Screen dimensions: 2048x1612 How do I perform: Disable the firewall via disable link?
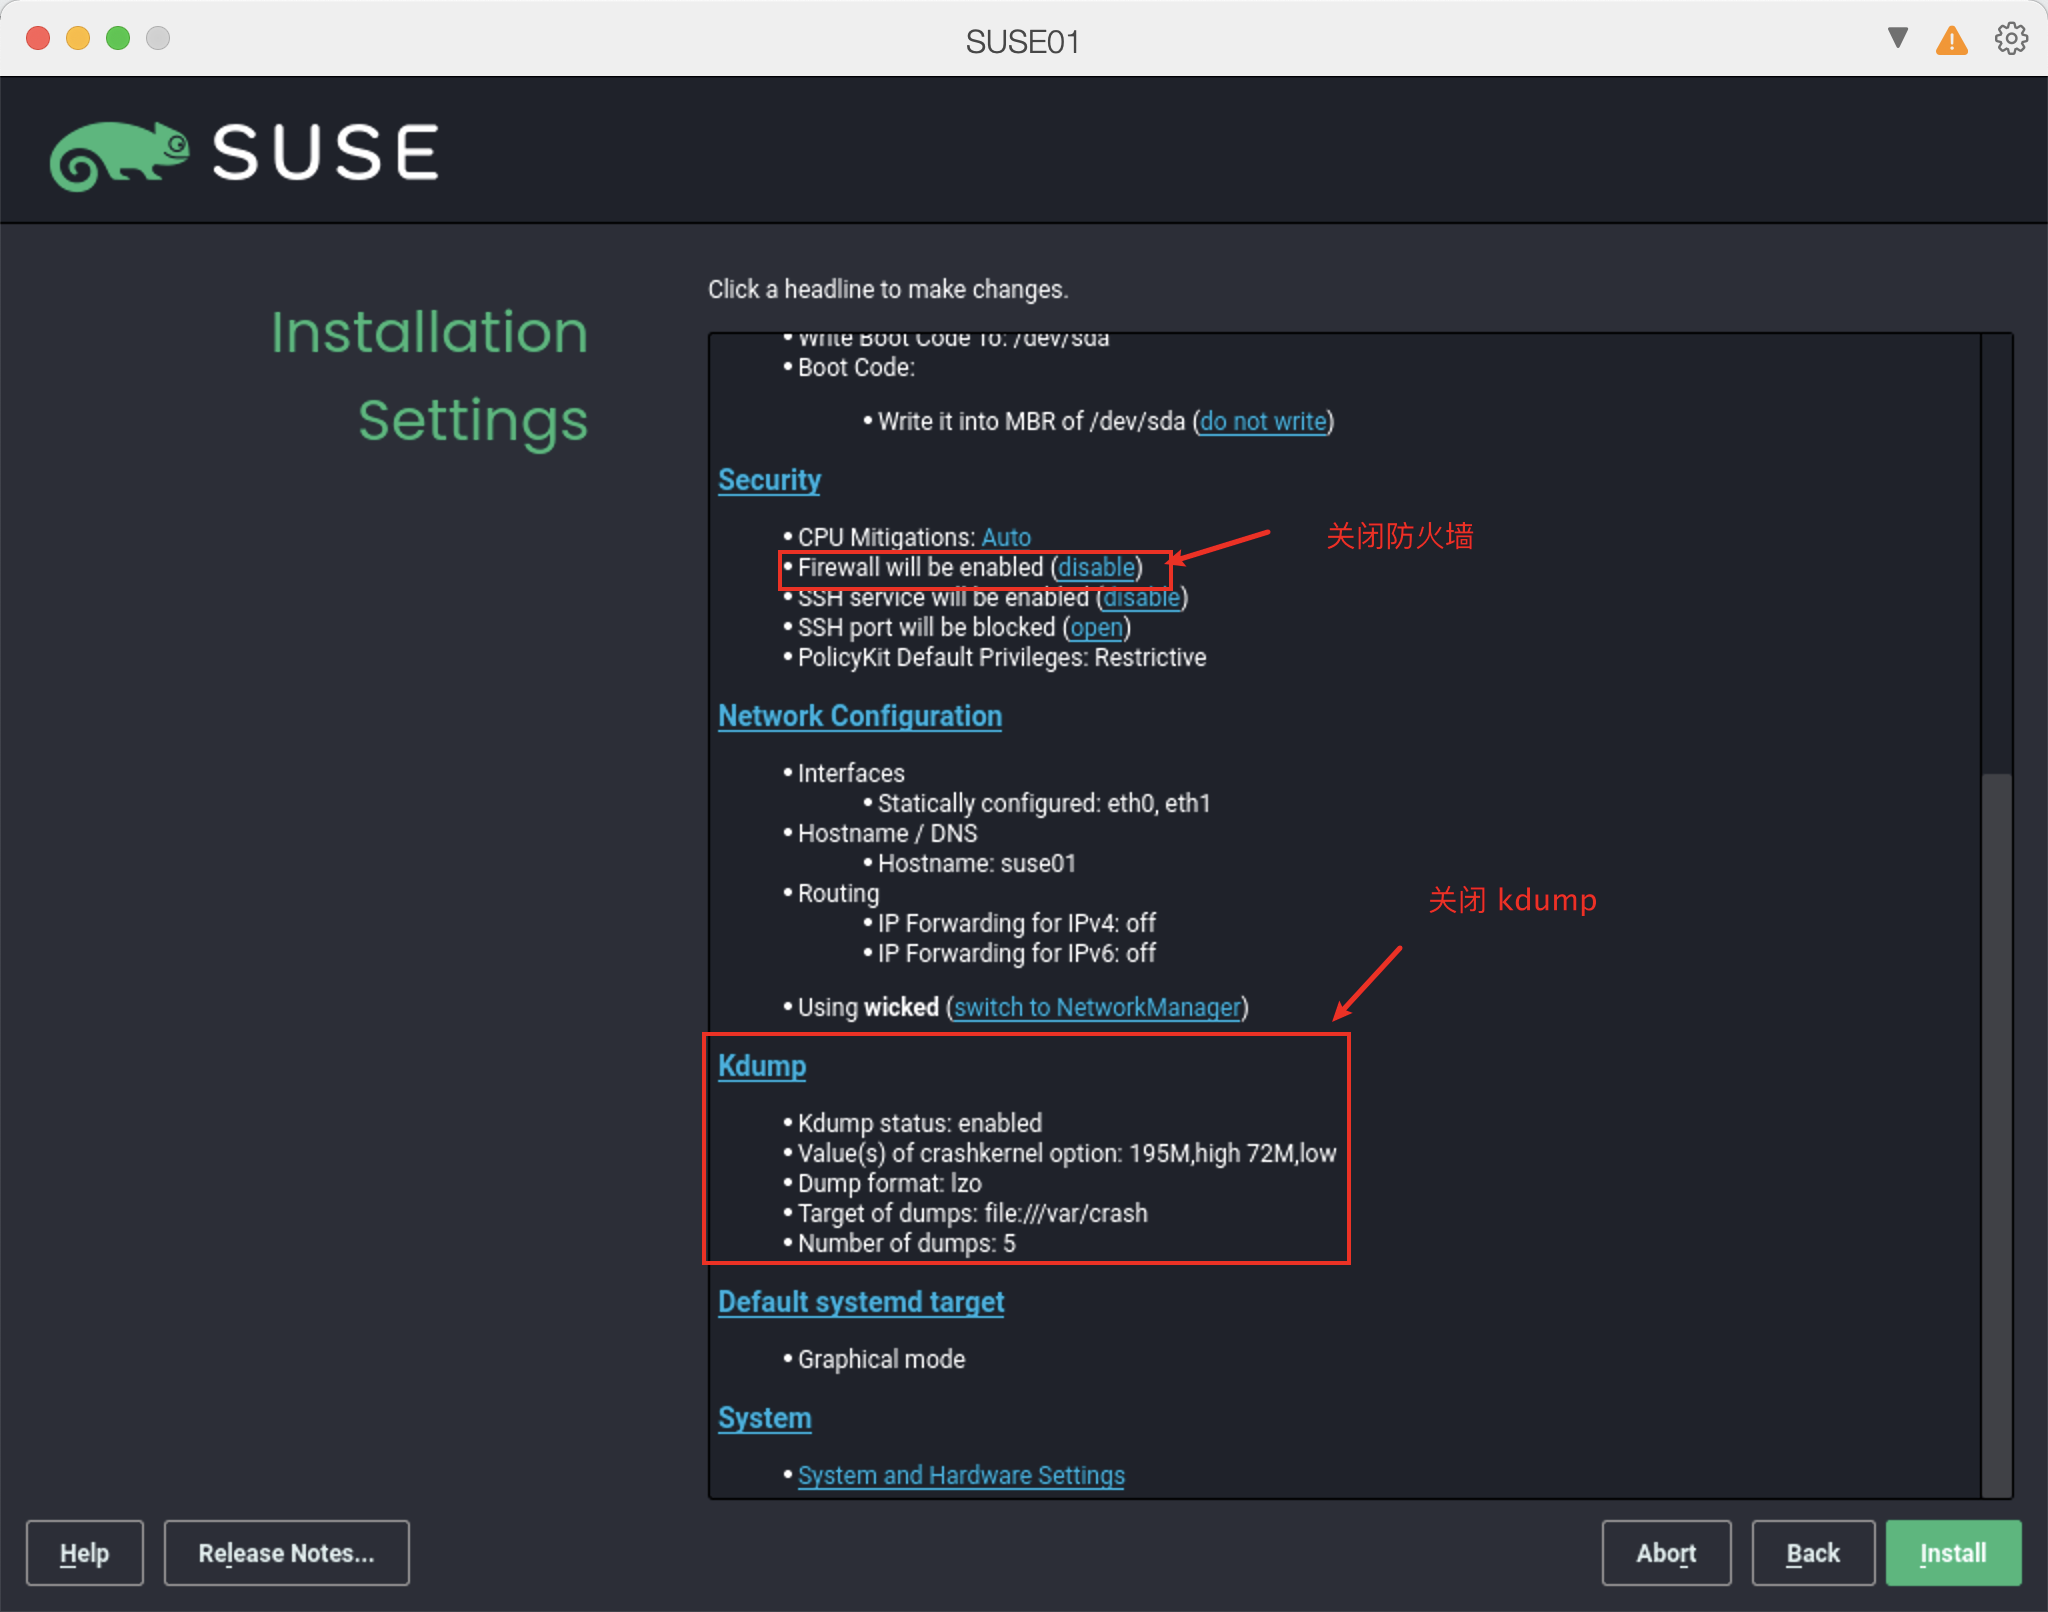coord(1096,567)
